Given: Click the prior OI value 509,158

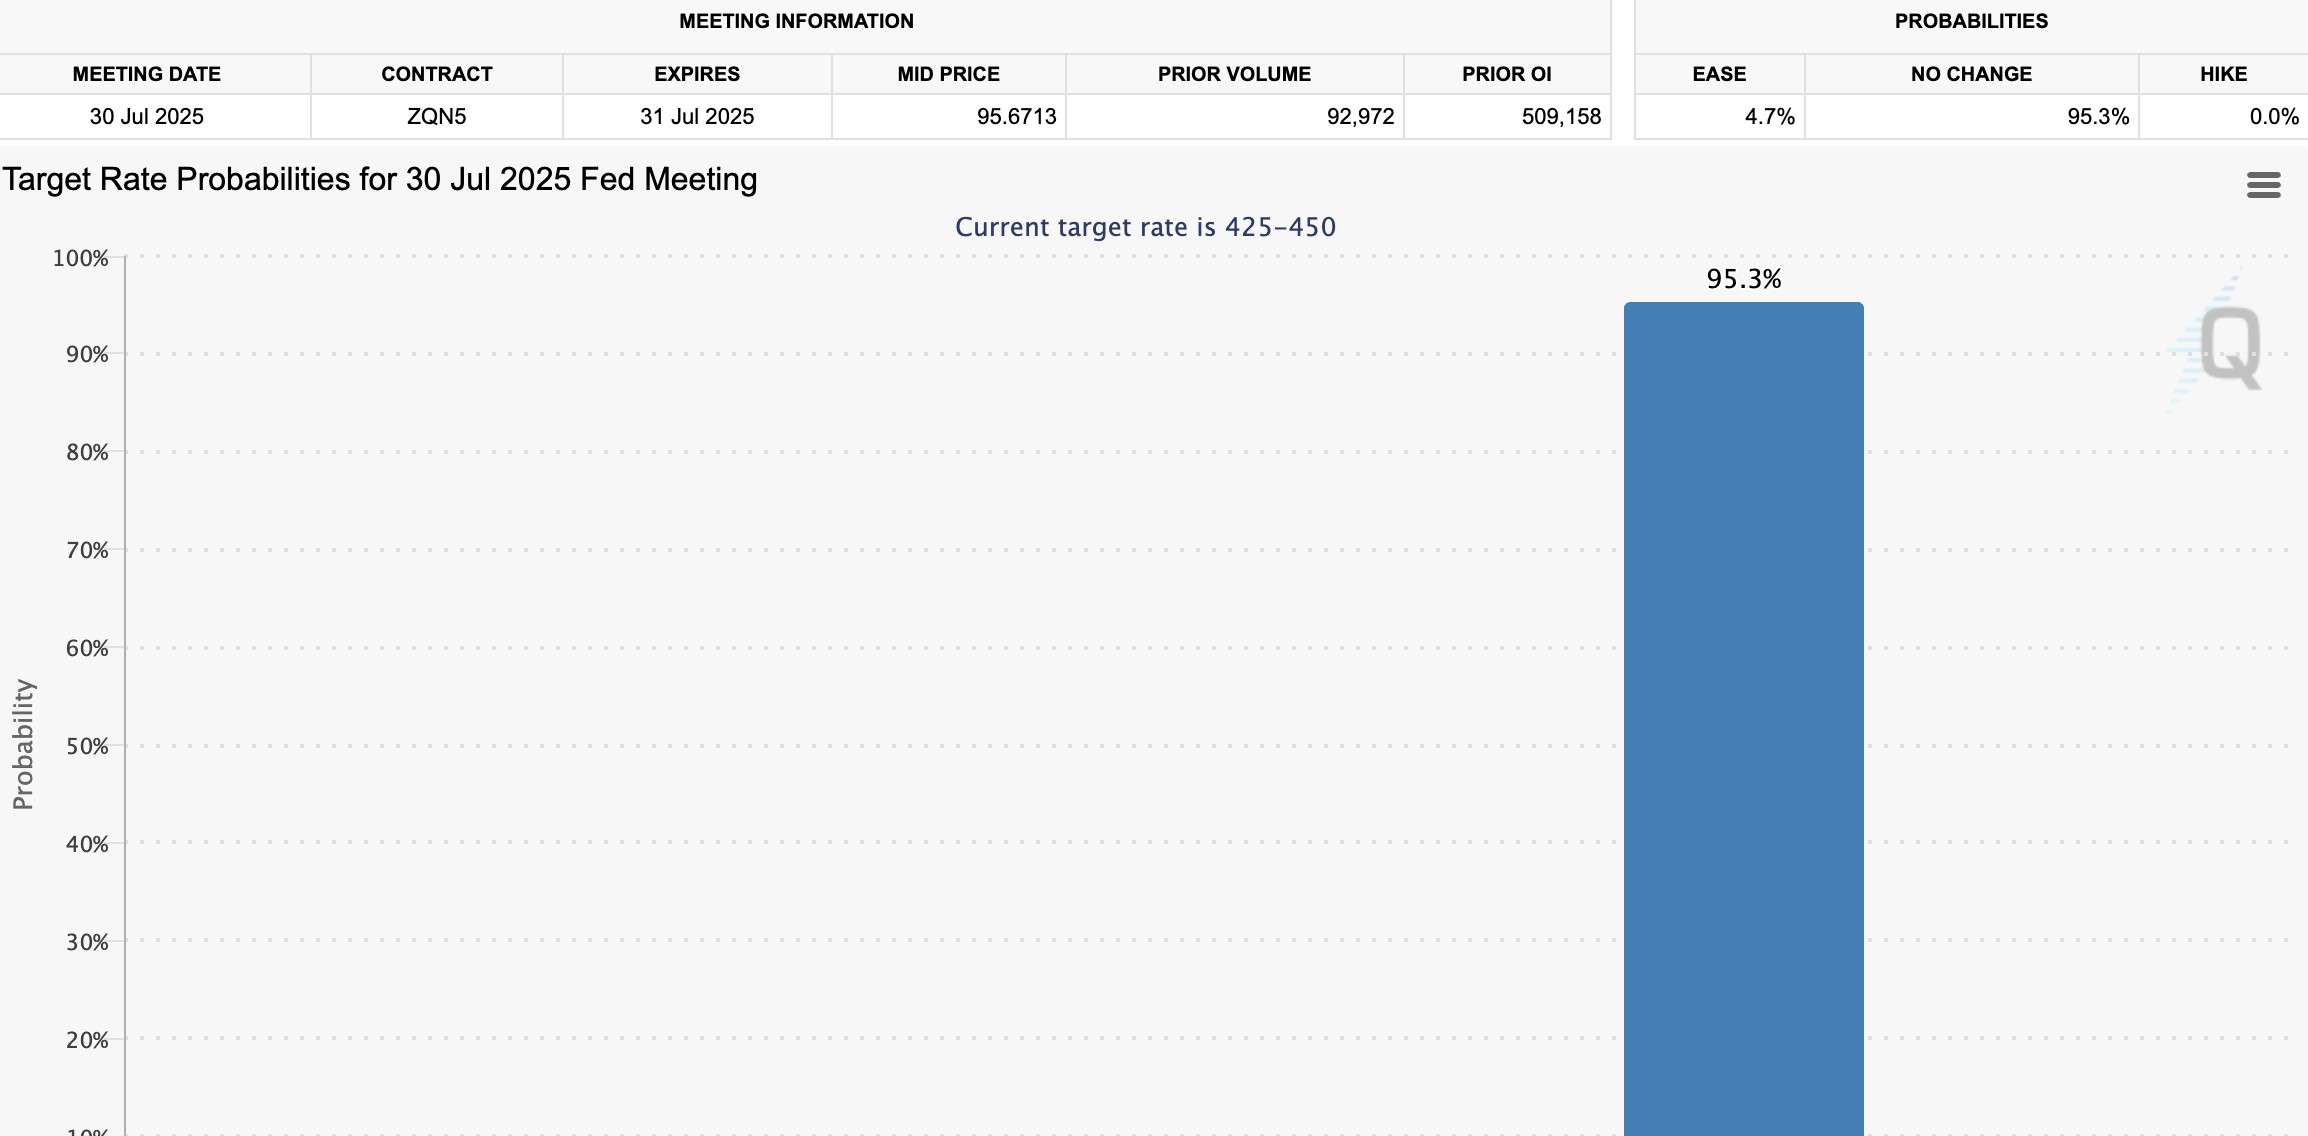Looking at the screenshot, I should (x=1561, y=116).
